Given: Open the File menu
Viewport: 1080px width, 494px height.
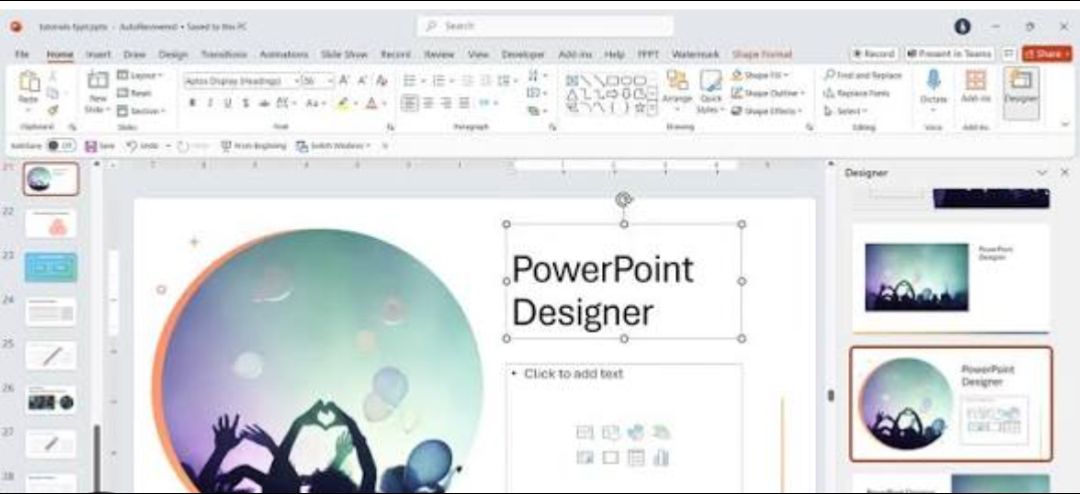Looking at the screenshot, I should click(22, 54).
